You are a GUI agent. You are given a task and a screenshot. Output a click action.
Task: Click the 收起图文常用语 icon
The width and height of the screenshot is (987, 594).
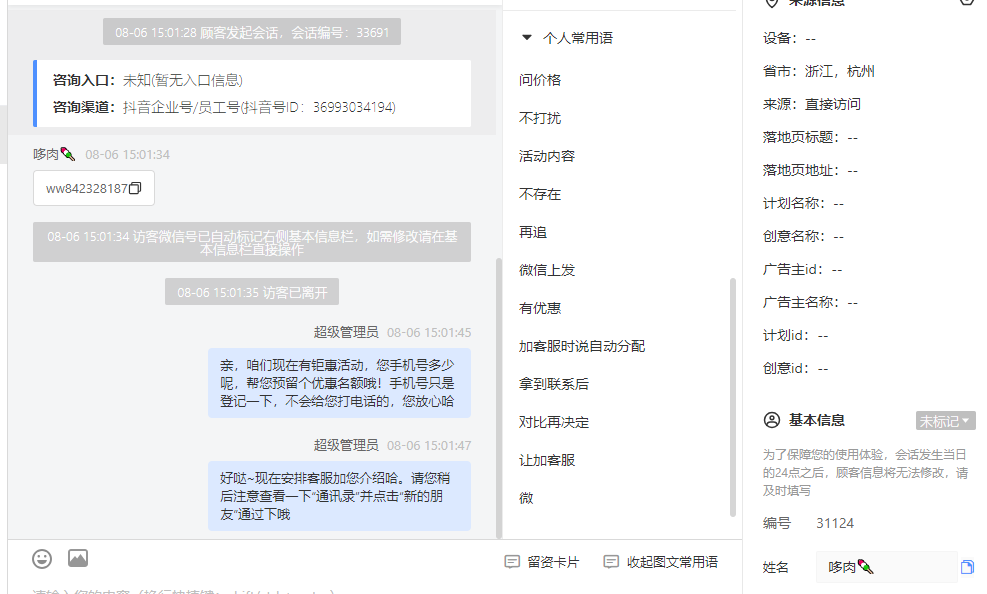tap(611, 562)
